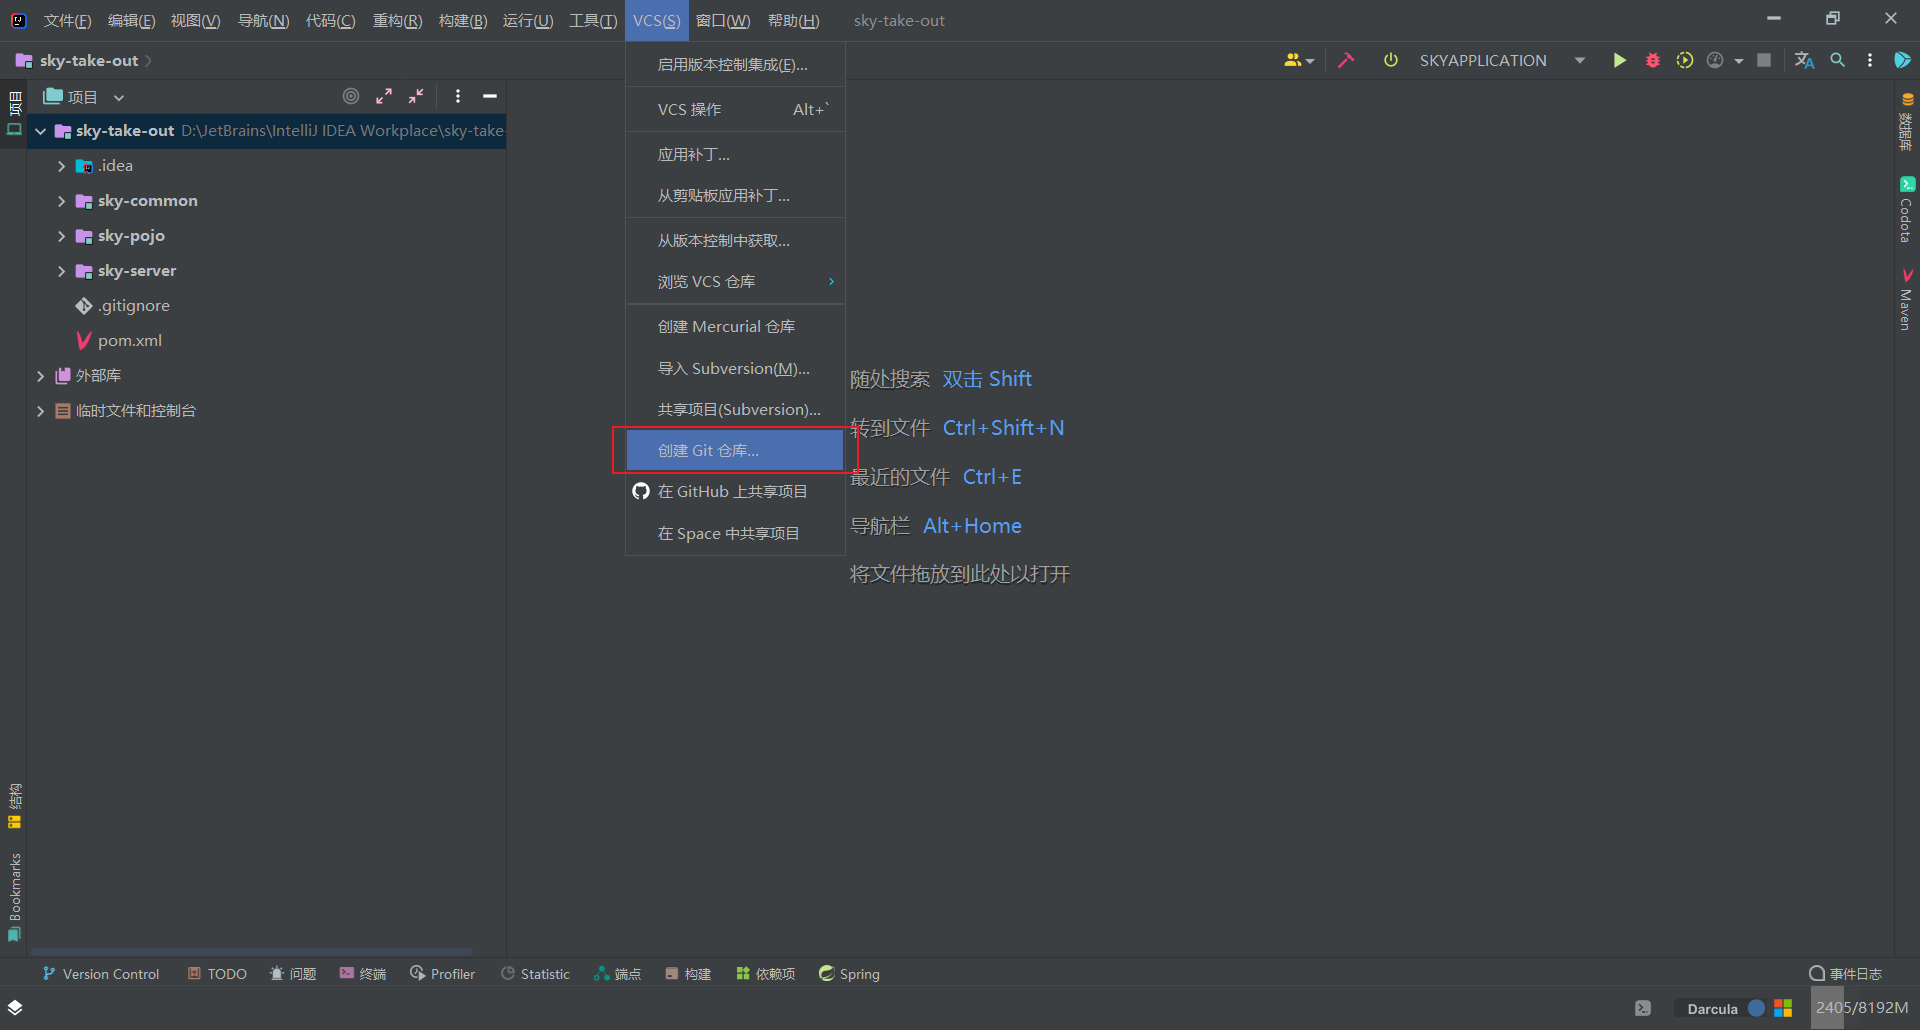The image size is (1920, 1030).
Task: Expand 外部库 external libraries
Action: click(40, 376)
